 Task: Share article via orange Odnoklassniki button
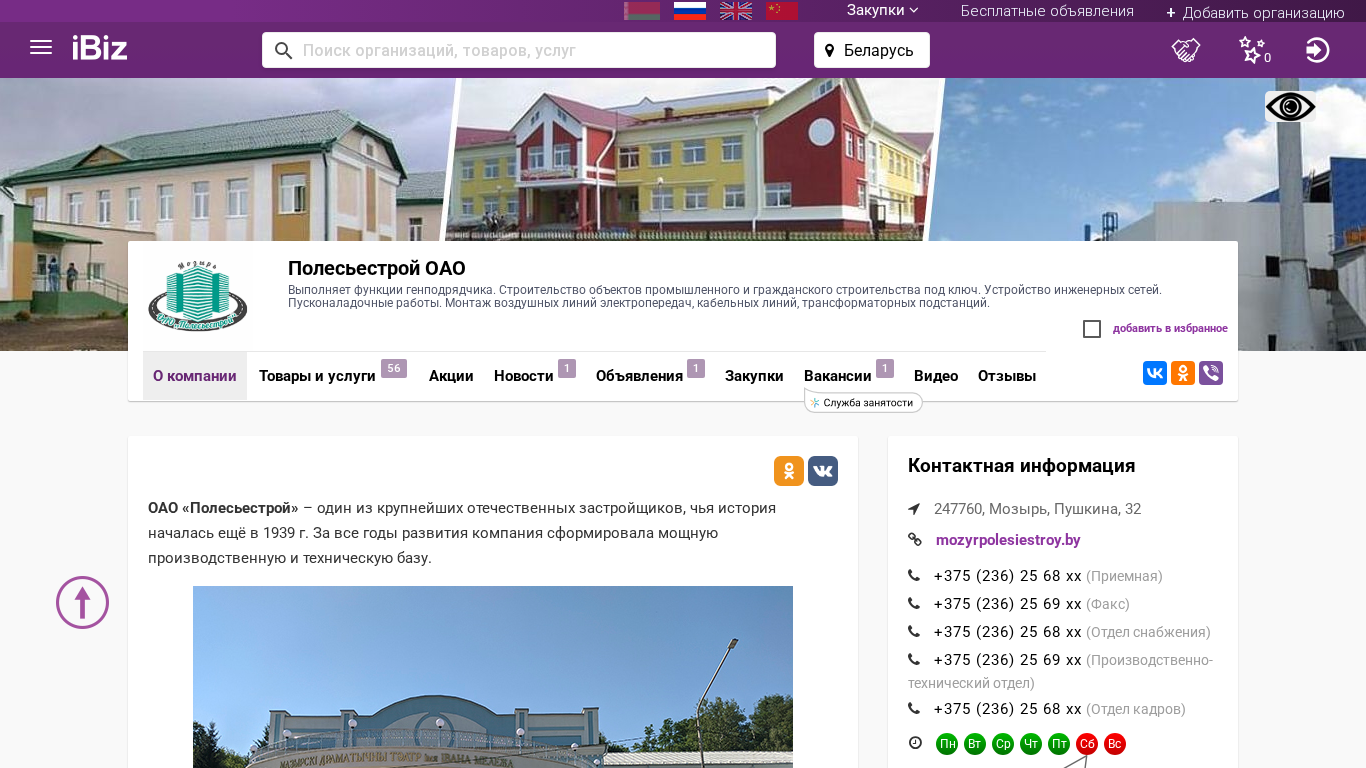[x=789, y=471]
